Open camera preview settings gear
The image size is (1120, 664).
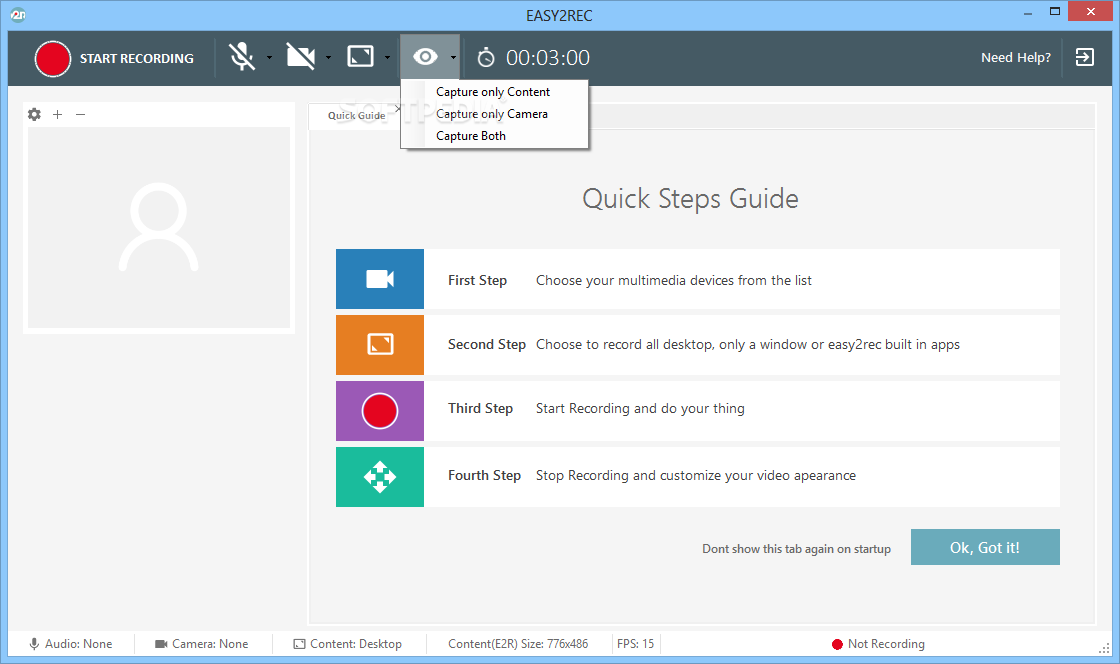(x=34, y=114)
